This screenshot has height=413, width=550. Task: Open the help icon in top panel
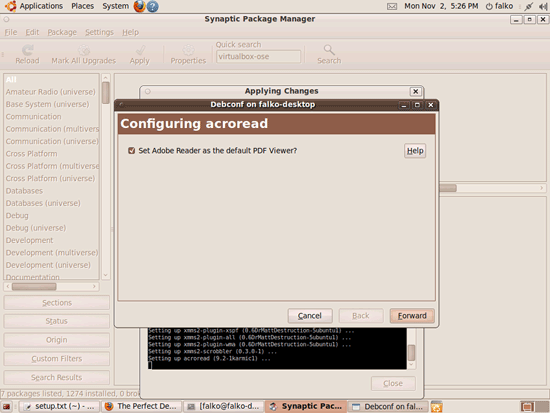coord(152,6)
